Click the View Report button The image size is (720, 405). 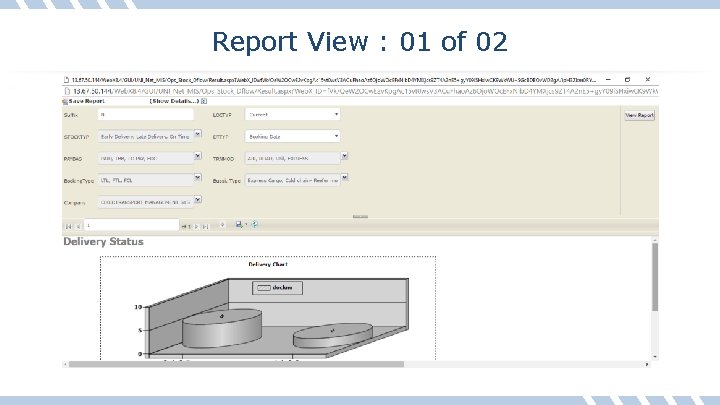click(639, 115)
